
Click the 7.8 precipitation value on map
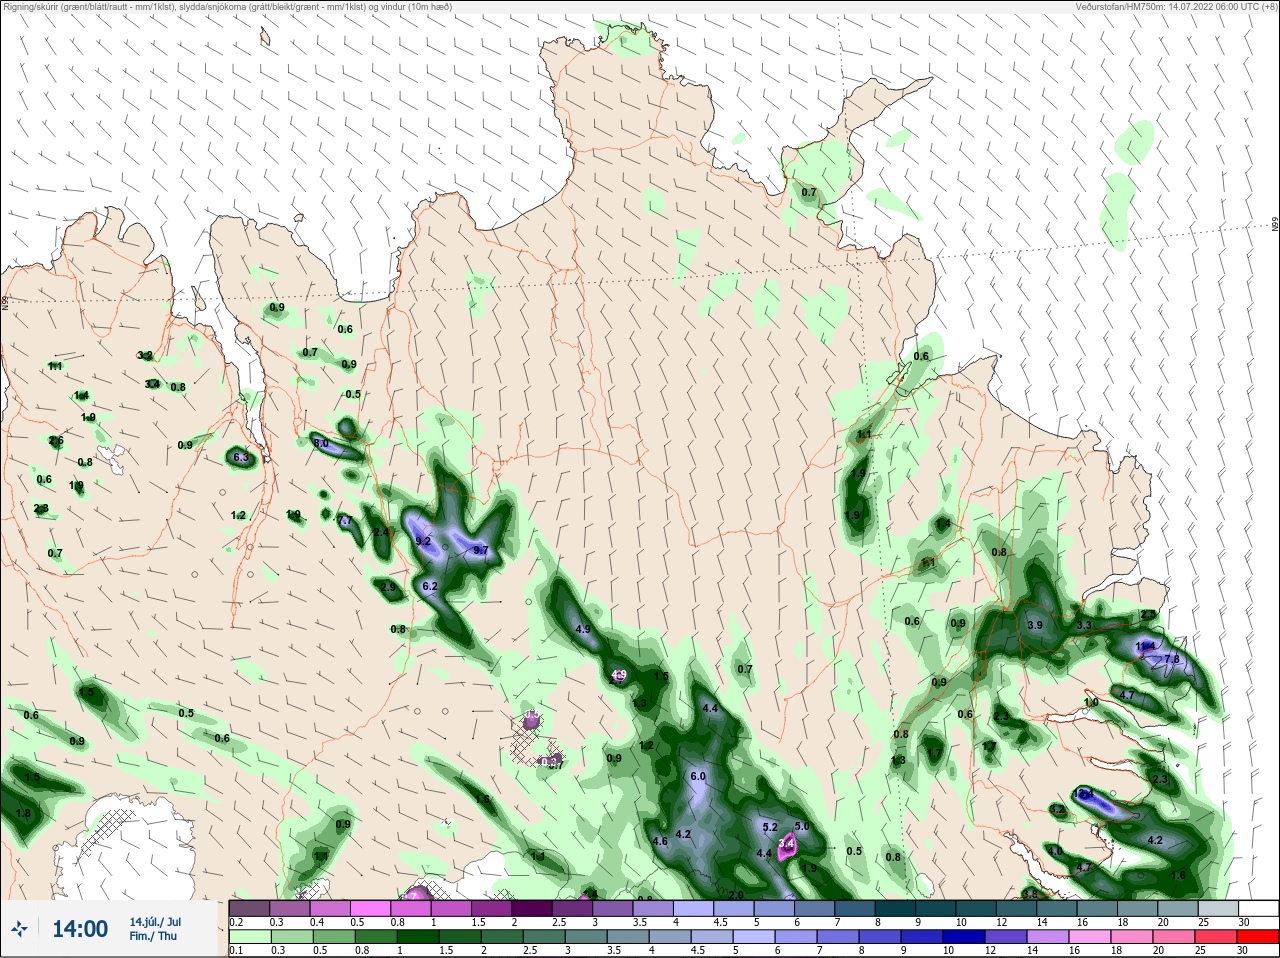click(x=1172, y=660)
